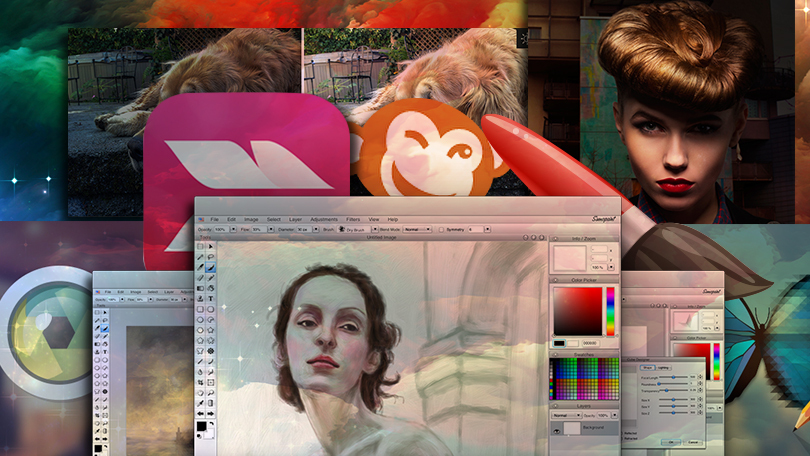Viewport: 810px width, 456px height.
Task: Click Cancel in the Color Designer dialog
Action: click(x=692, y=440)
